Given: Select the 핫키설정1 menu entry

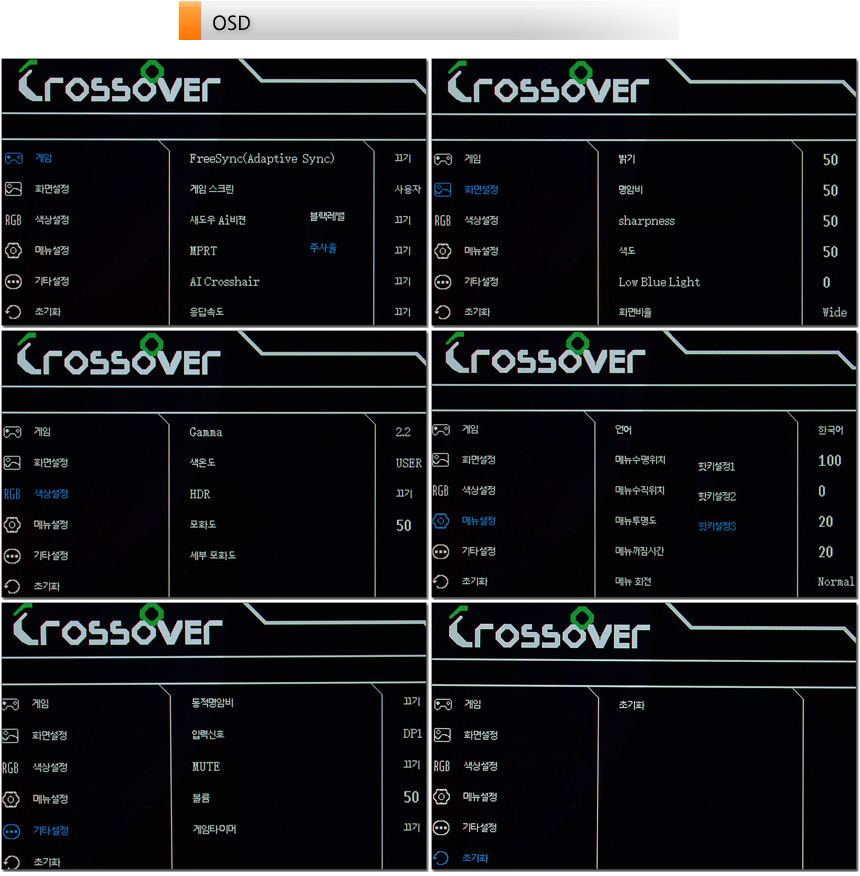Looking at the screenshot, I should tap(716, 467).
